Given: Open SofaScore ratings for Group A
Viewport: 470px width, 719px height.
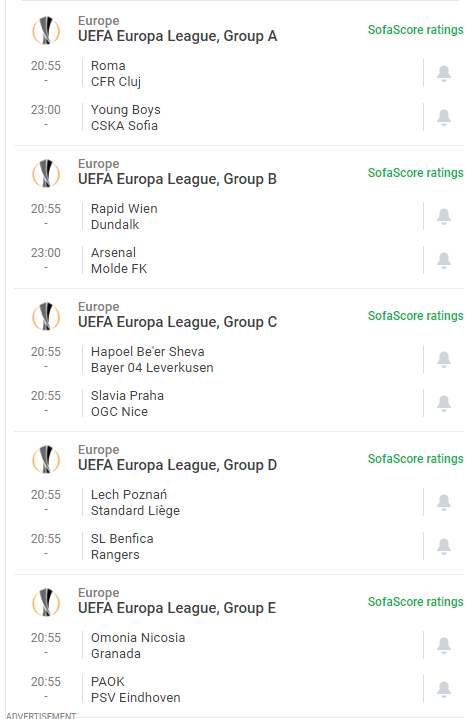Looking at the screenshot, I should [x=415, y=30].
